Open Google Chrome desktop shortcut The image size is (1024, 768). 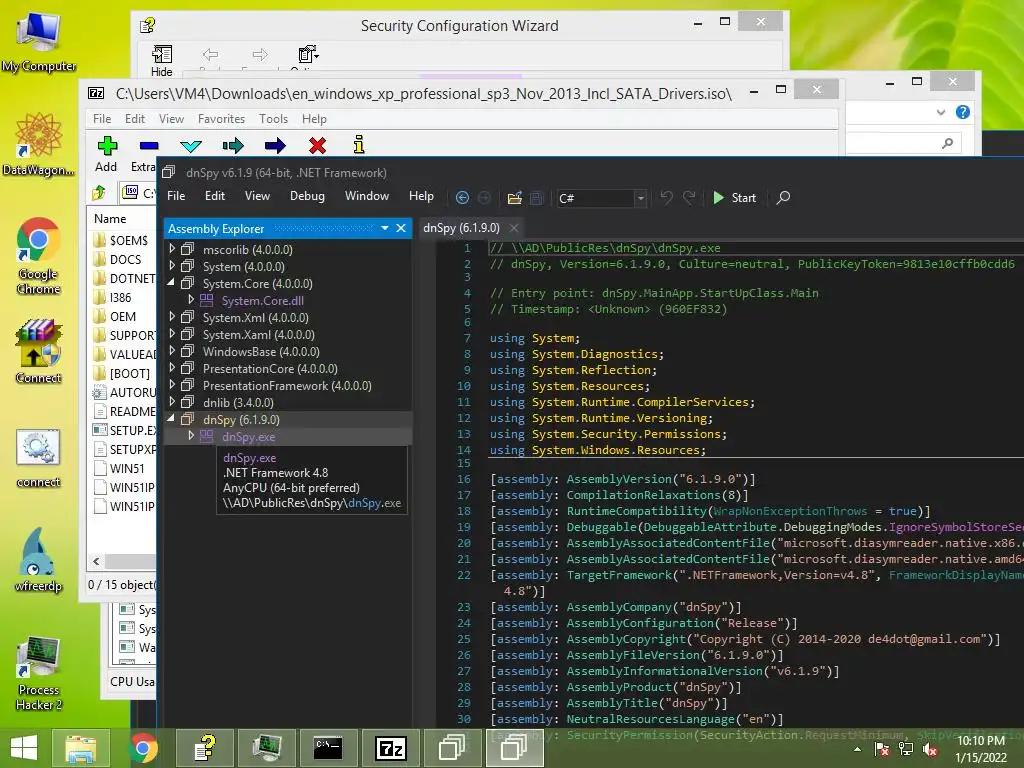click(39, 256)
